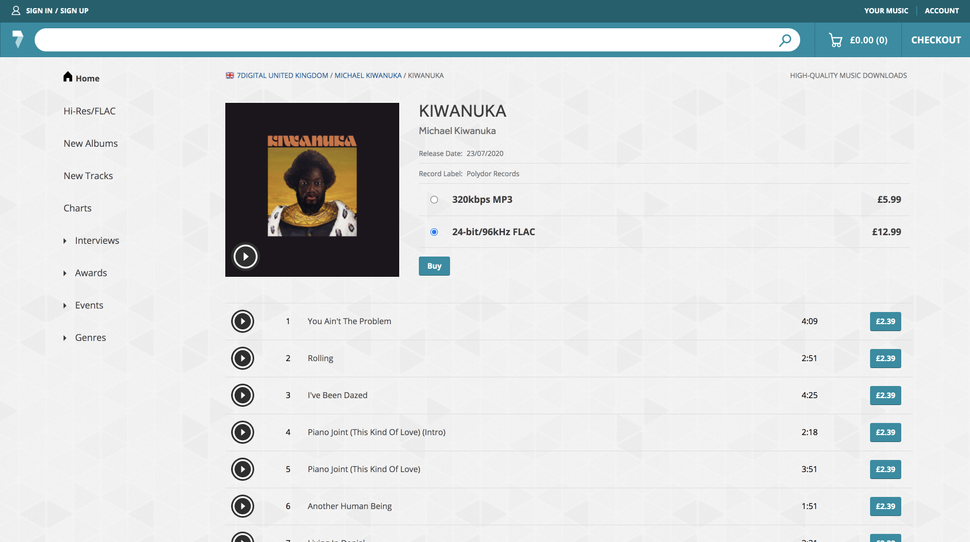Click the Genres sidebar label
This screenshot has height=542, width=970.
click(x=90, y=338)
